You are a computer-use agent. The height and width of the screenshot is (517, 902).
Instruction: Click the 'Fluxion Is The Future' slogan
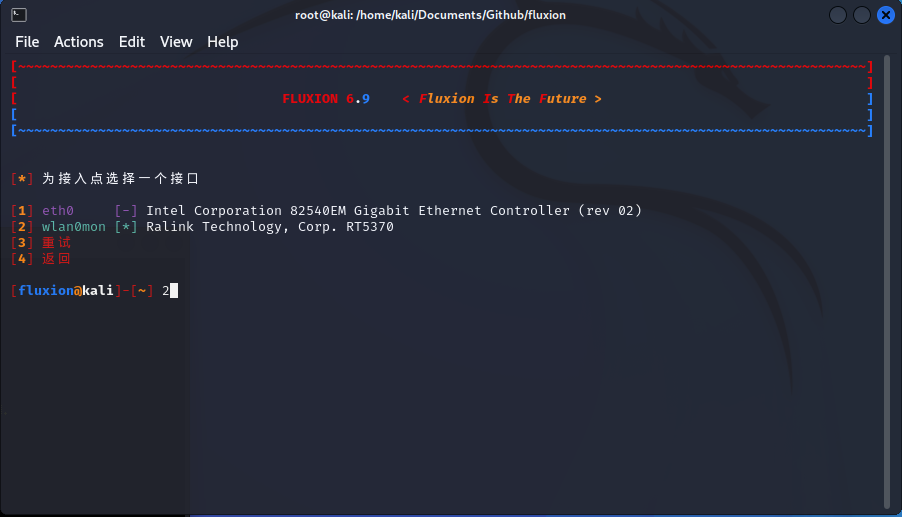coord(502,99)
